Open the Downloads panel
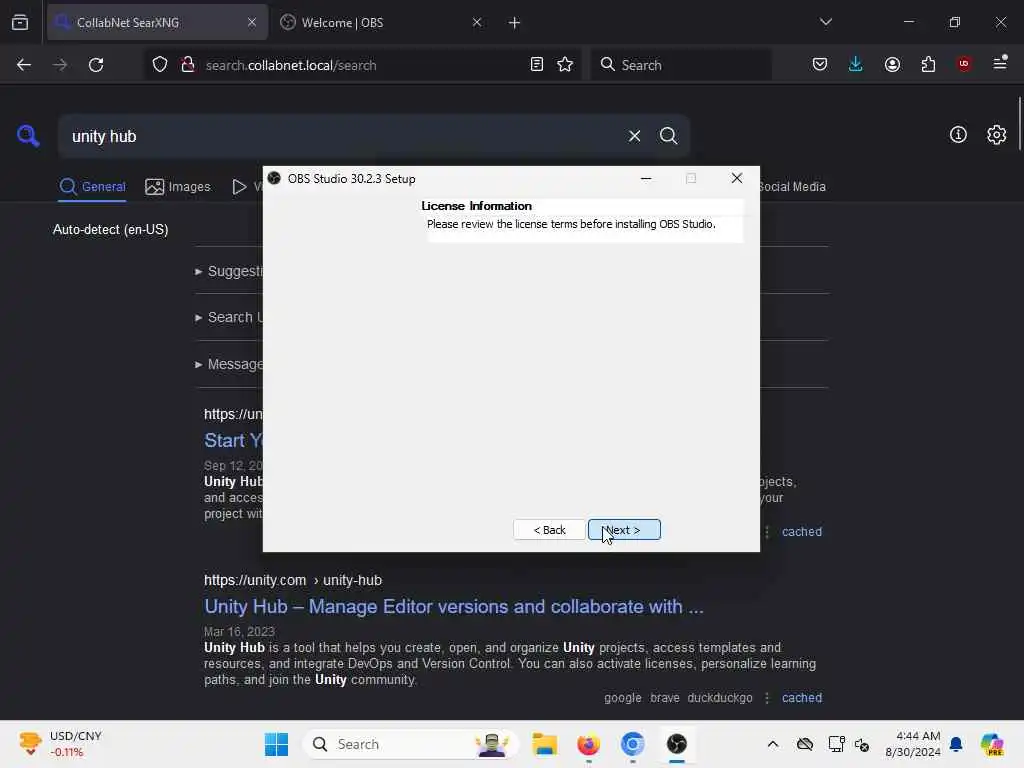This screenshot has width=1024, height=768. coord(856,64)
